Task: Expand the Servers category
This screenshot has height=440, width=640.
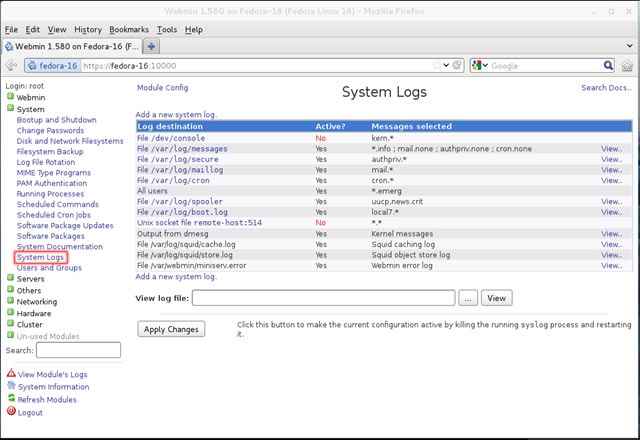Action: point(10,278)
